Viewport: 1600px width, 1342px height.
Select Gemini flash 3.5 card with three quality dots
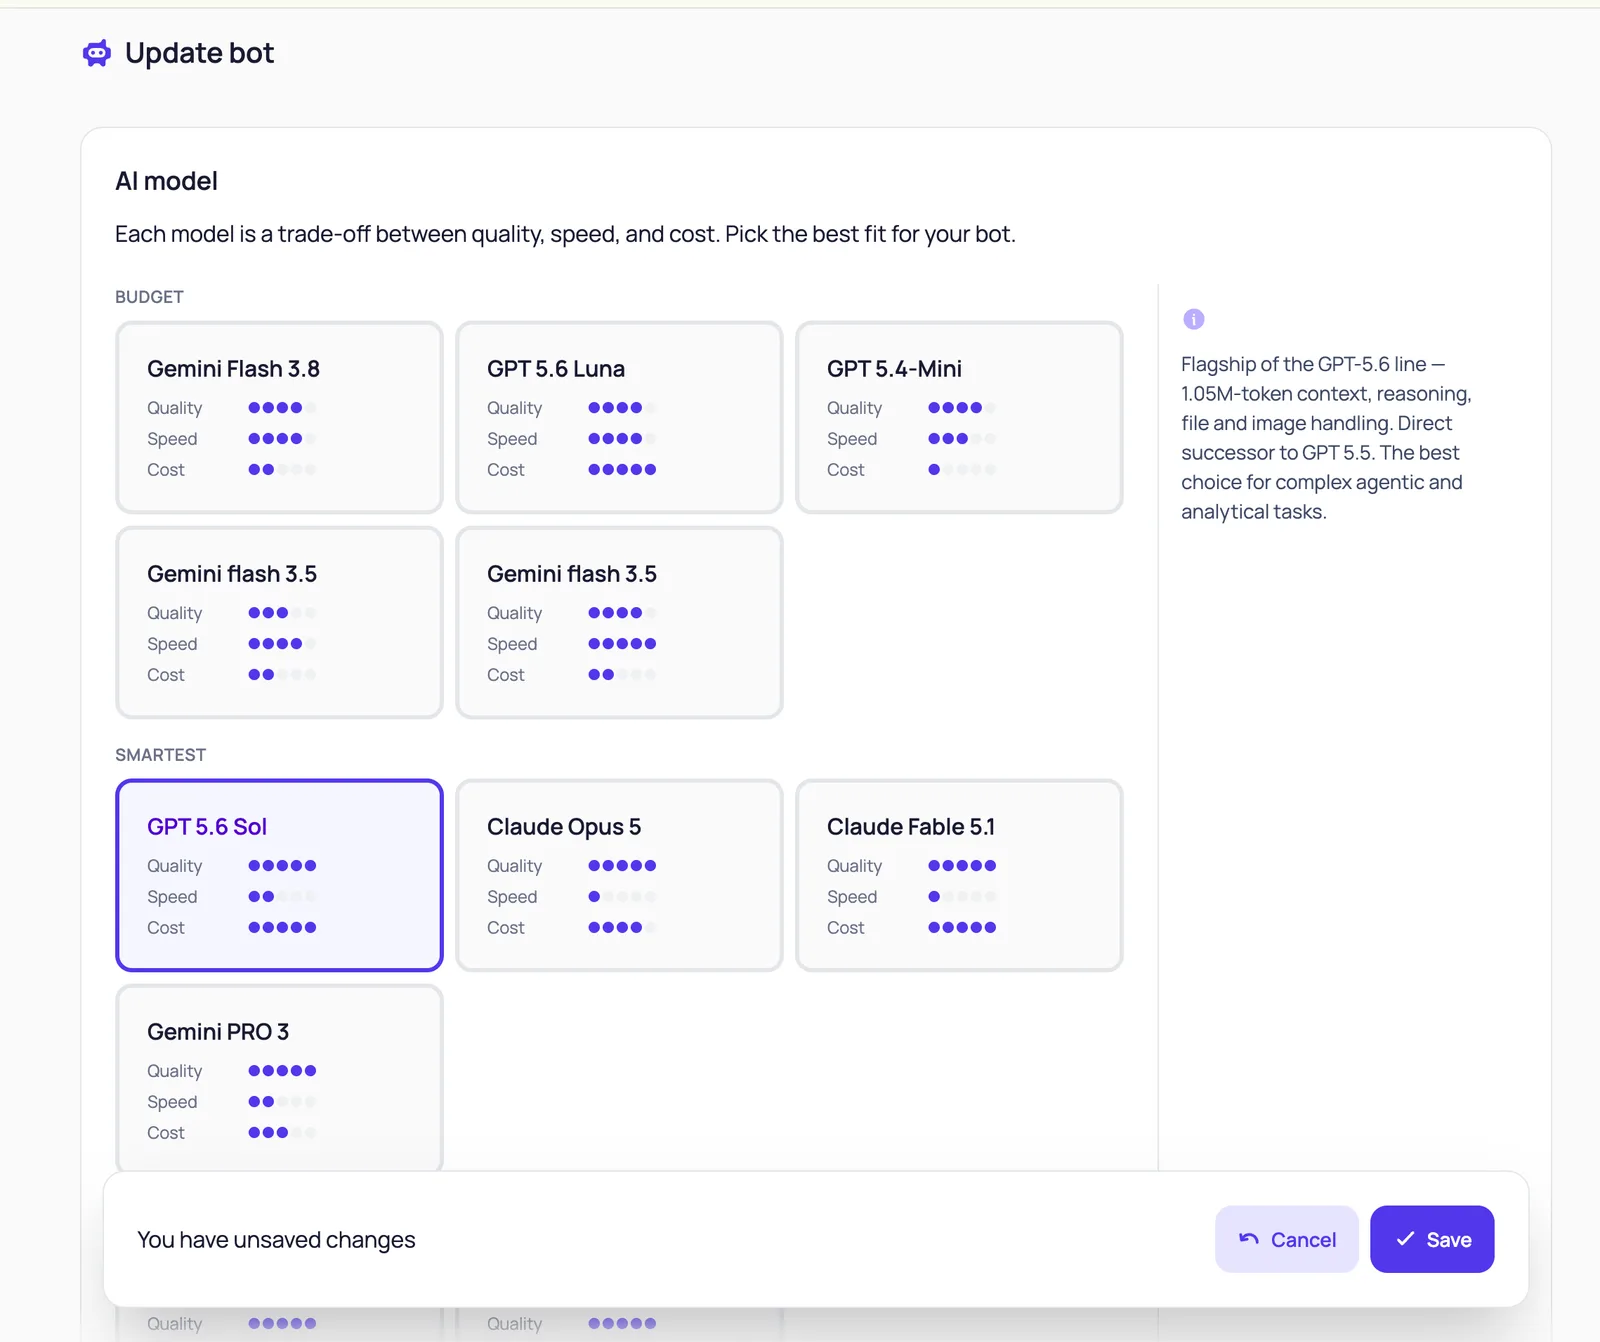pos(279,622)
